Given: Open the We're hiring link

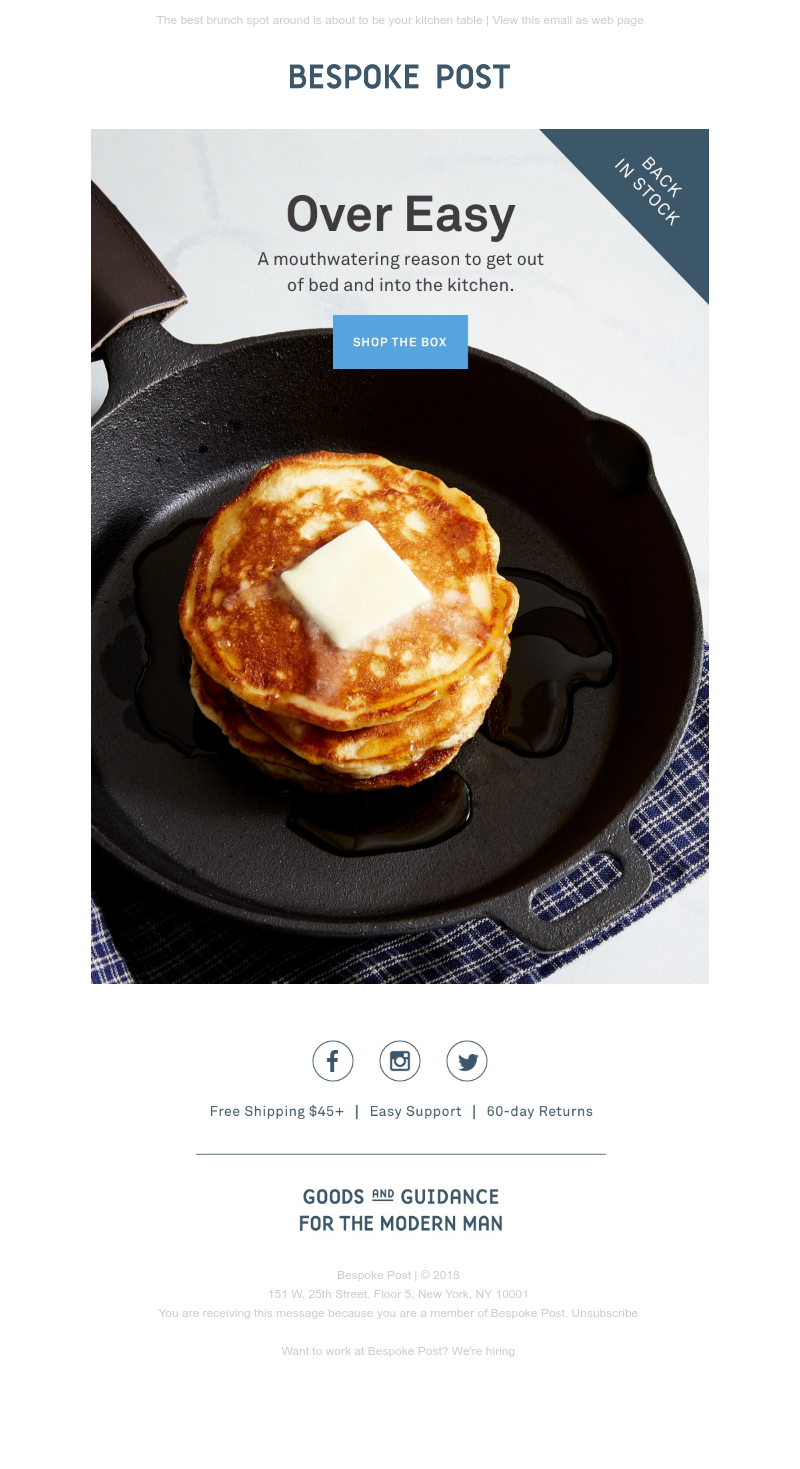Looking at the screenshot, I should 483,1351.
